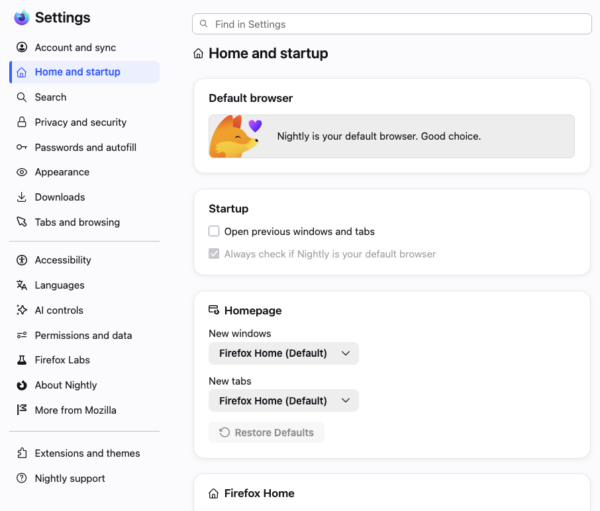600x511 pixels.
Task: Go to Permissions and data category
Action: (84, 335)
